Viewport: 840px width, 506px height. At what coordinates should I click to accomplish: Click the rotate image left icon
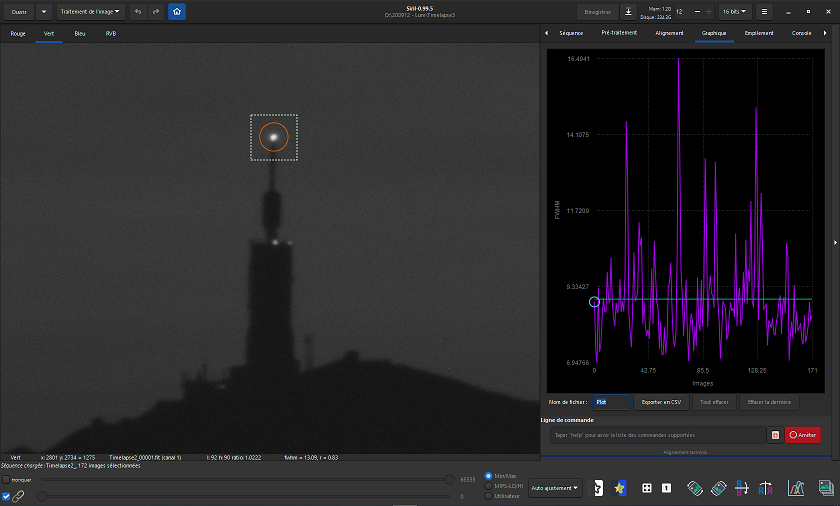[696, 488]
